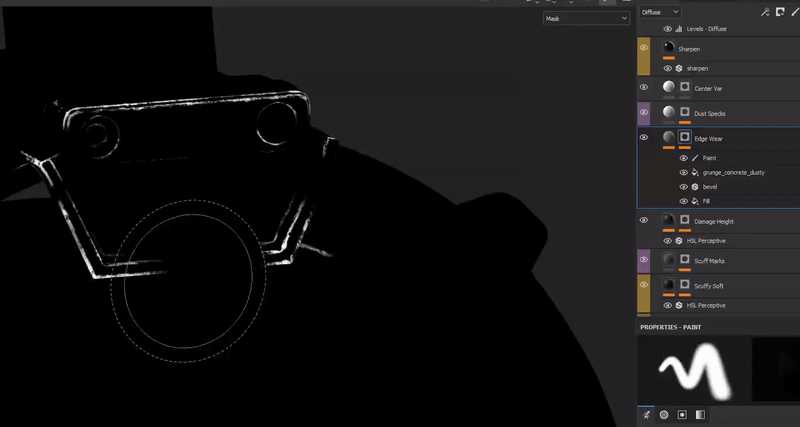Select the Levels - Diffuse effect
800x427 pixels.
(x=708, y=29)
